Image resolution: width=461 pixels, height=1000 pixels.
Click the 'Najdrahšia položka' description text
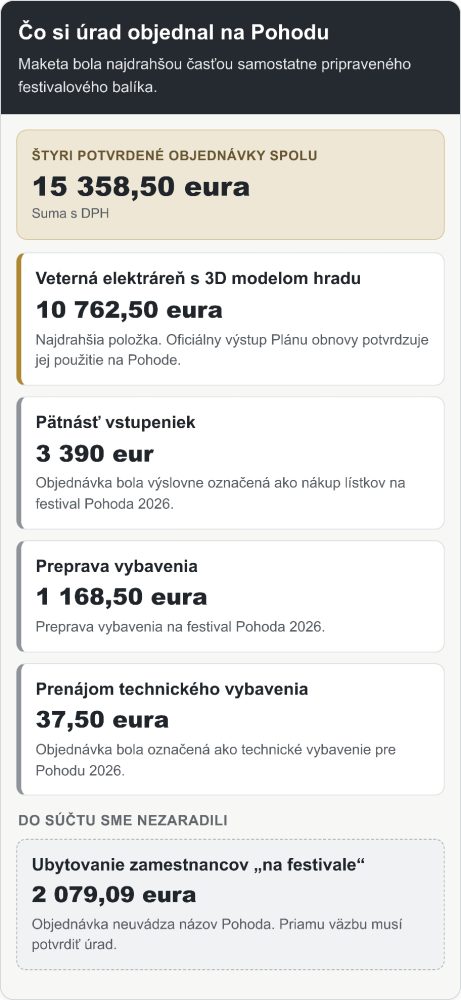232,349
